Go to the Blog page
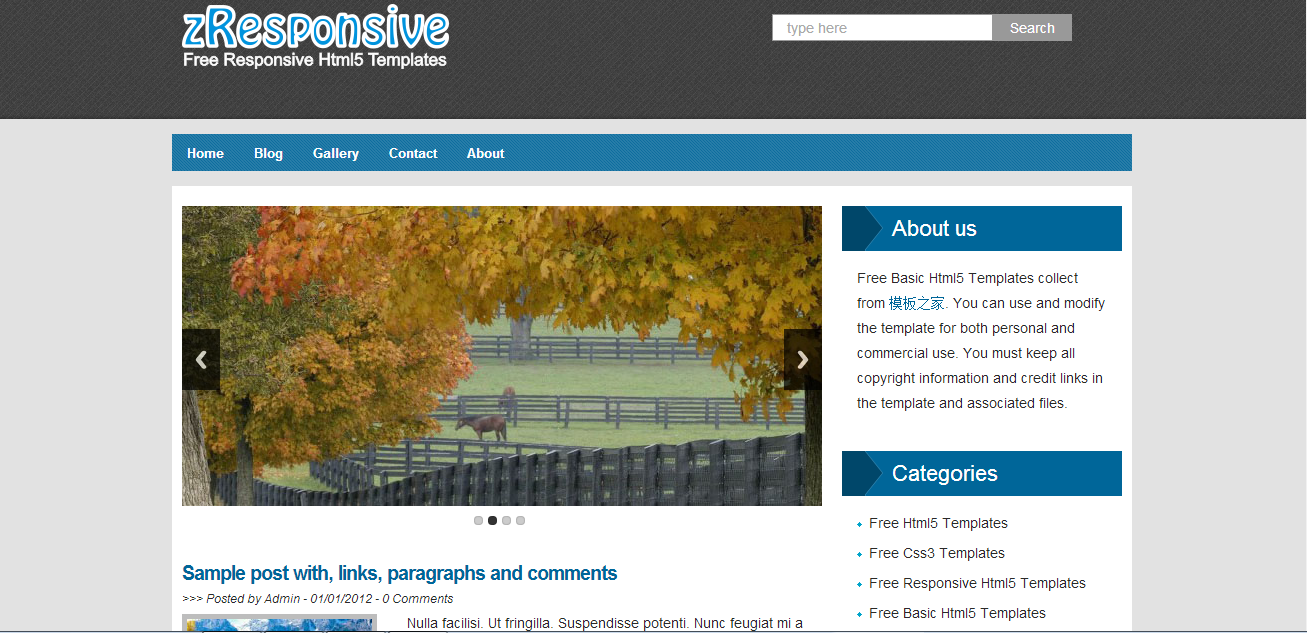1307x633 pixels. [268, 153]
